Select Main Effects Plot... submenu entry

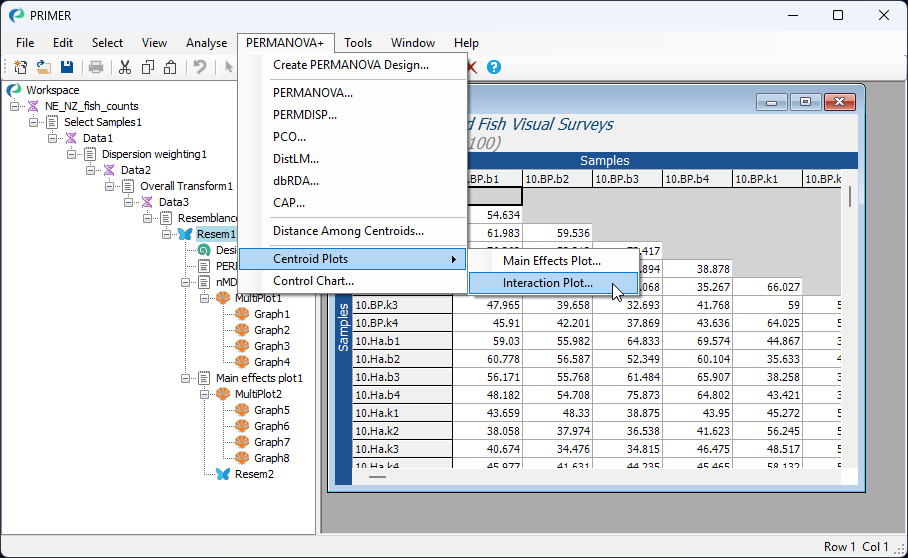[551, 261]
